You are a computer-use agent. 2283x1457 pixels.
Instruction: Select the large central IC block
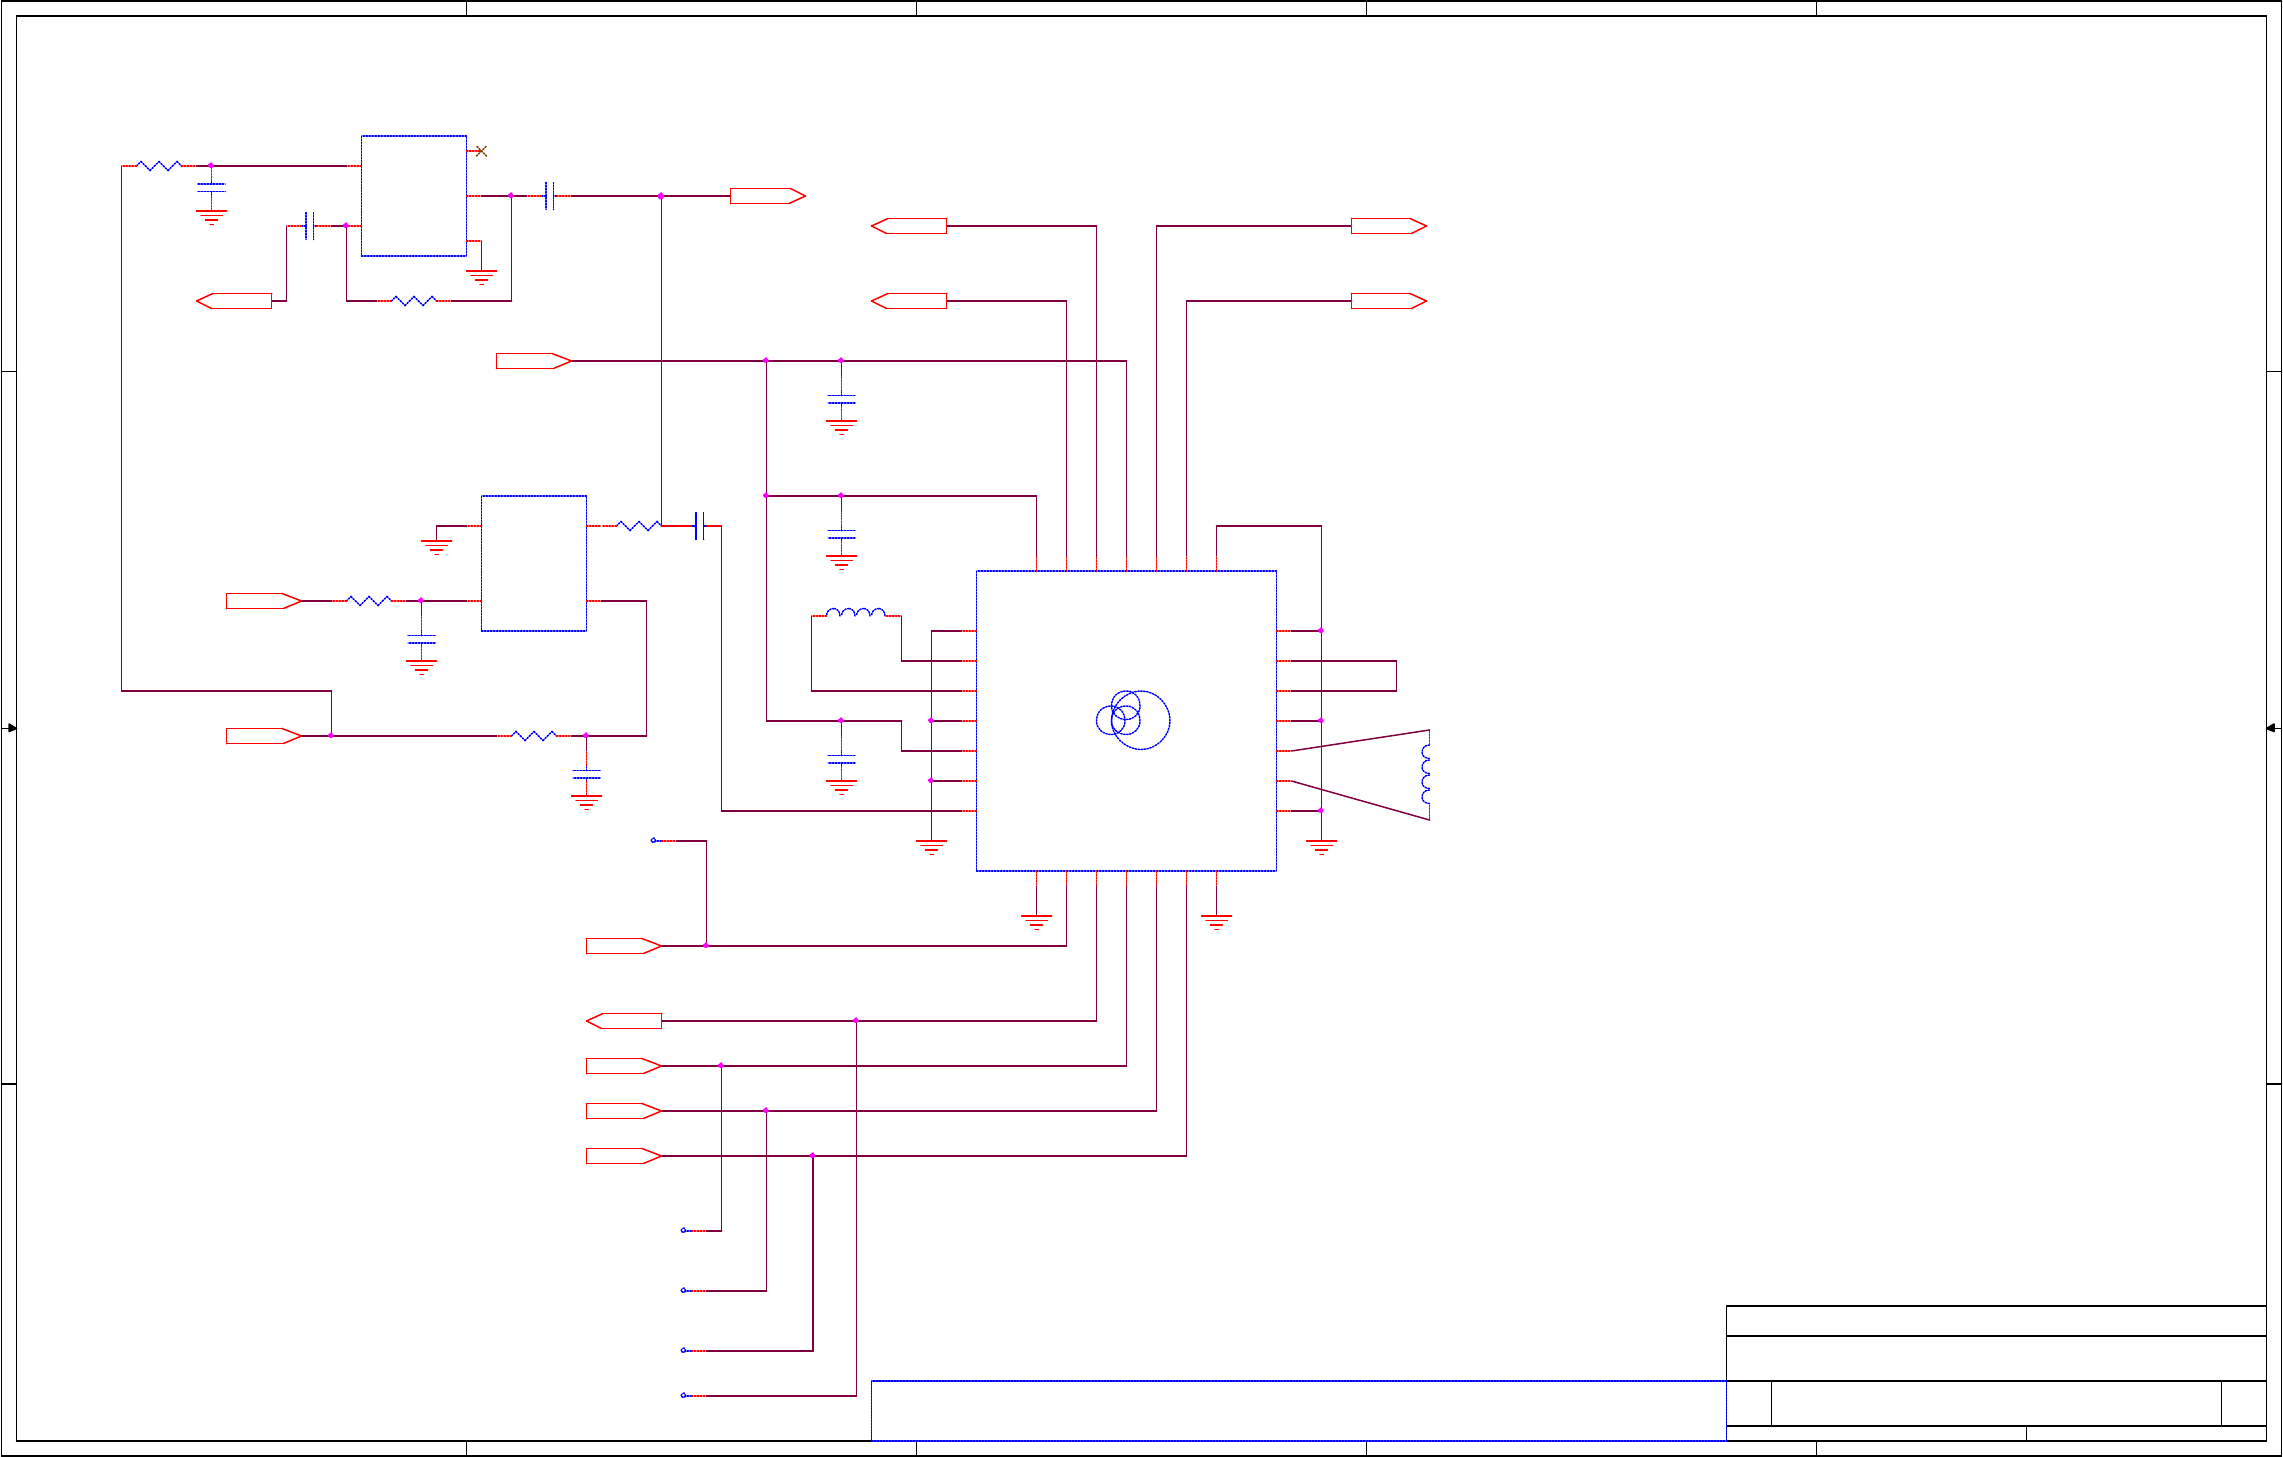click(1126, 721)
